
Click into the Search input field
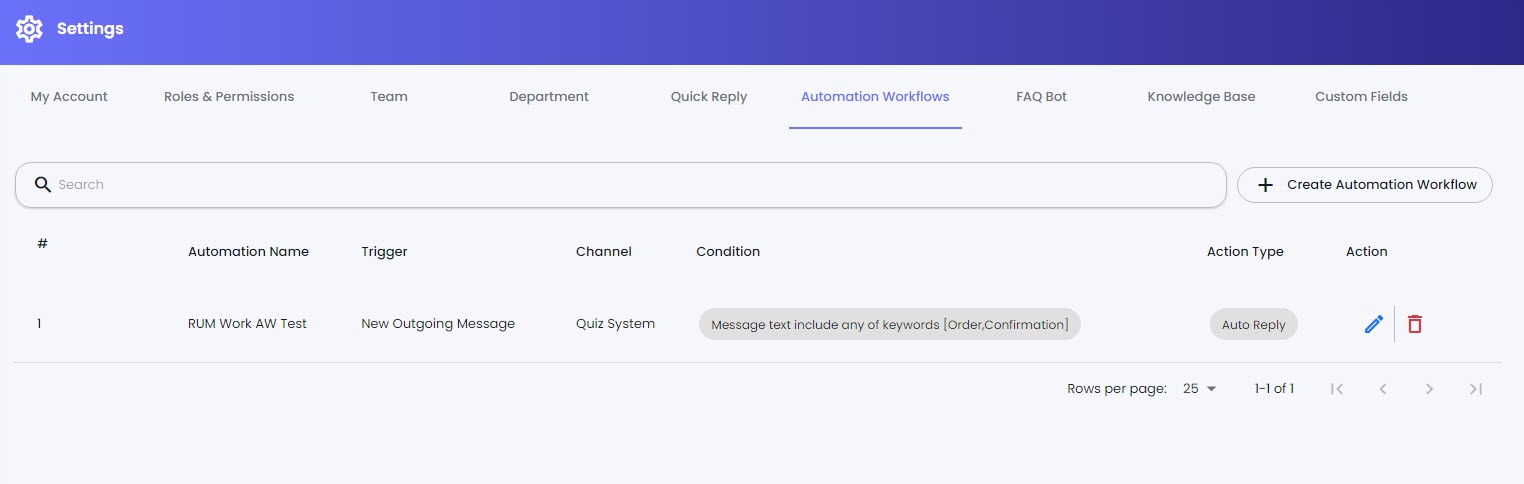(x=620, y=185)
